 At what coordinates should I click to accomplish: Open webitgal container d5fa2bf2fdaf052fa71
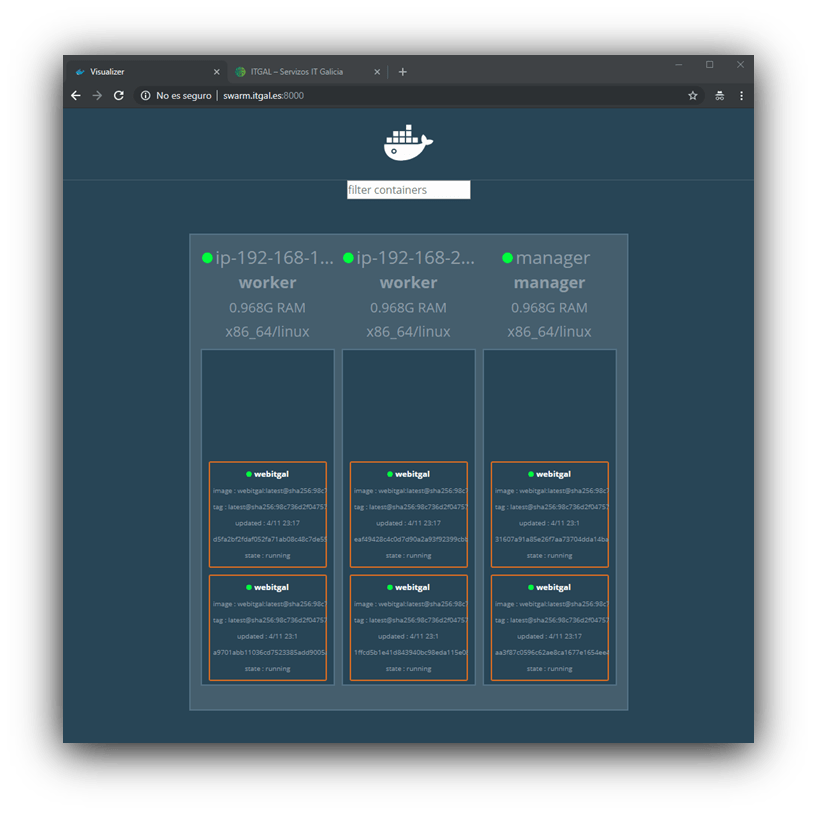point(268,514)
